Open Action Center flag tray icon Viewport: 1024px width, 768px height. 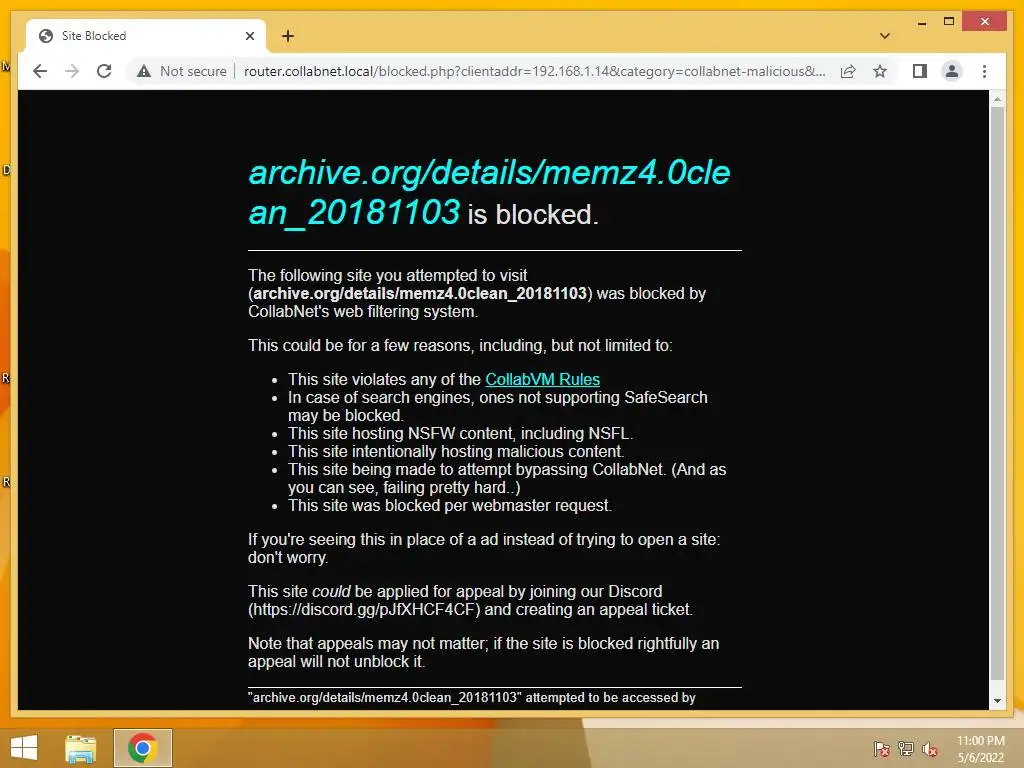click(x=882, y=749)
